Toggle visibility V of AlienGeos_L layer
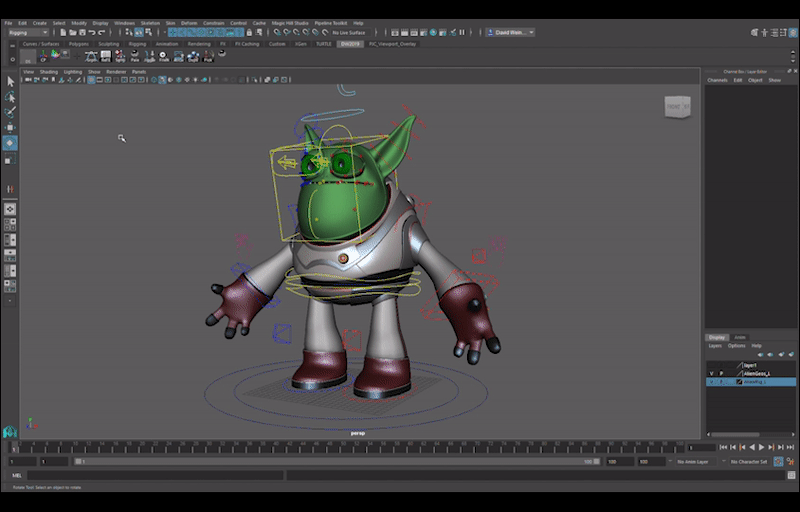The image size is (800, 512). 711,374
